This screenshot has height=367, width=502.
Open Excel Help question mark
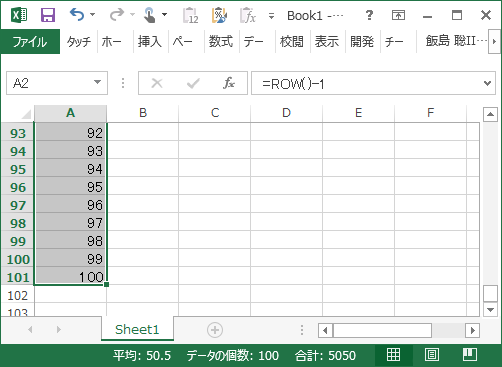[369, 15]
